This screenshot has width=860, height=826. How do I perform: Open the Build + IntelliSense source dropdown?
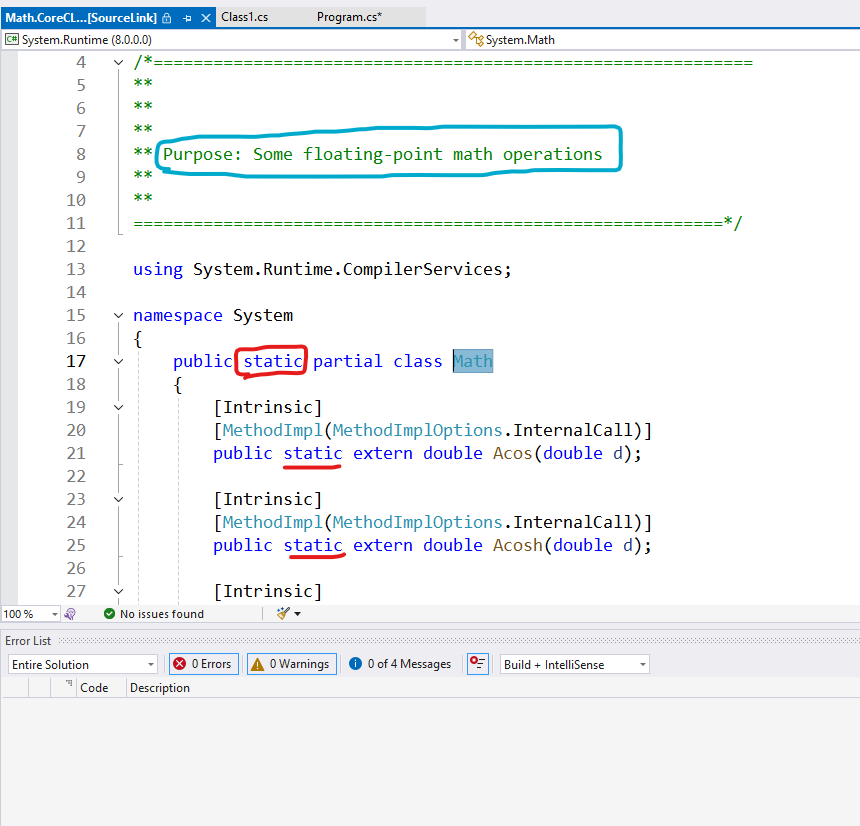pyautogui.click(x=574, y=664)
